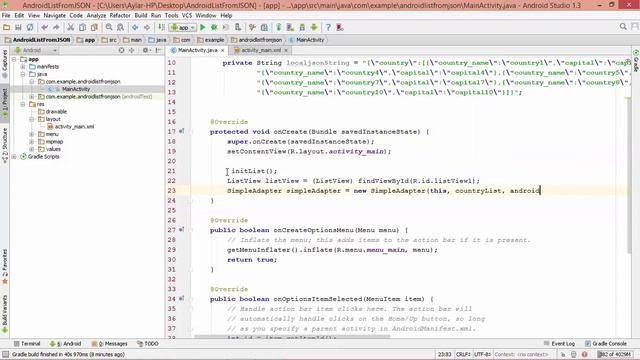This screenshot has width=640, height=360.
Task: Click the Copy icon in toolbar
Action: pyautogui.click(x=82, y=27)
